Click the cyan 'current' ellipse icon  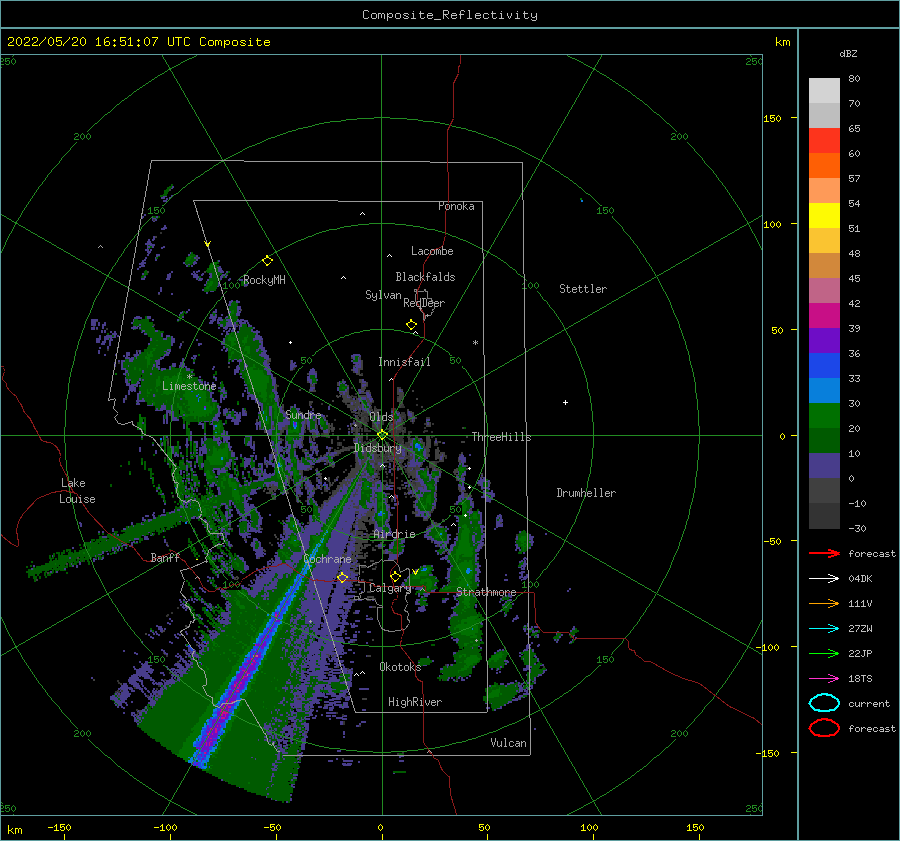point(824,703)
